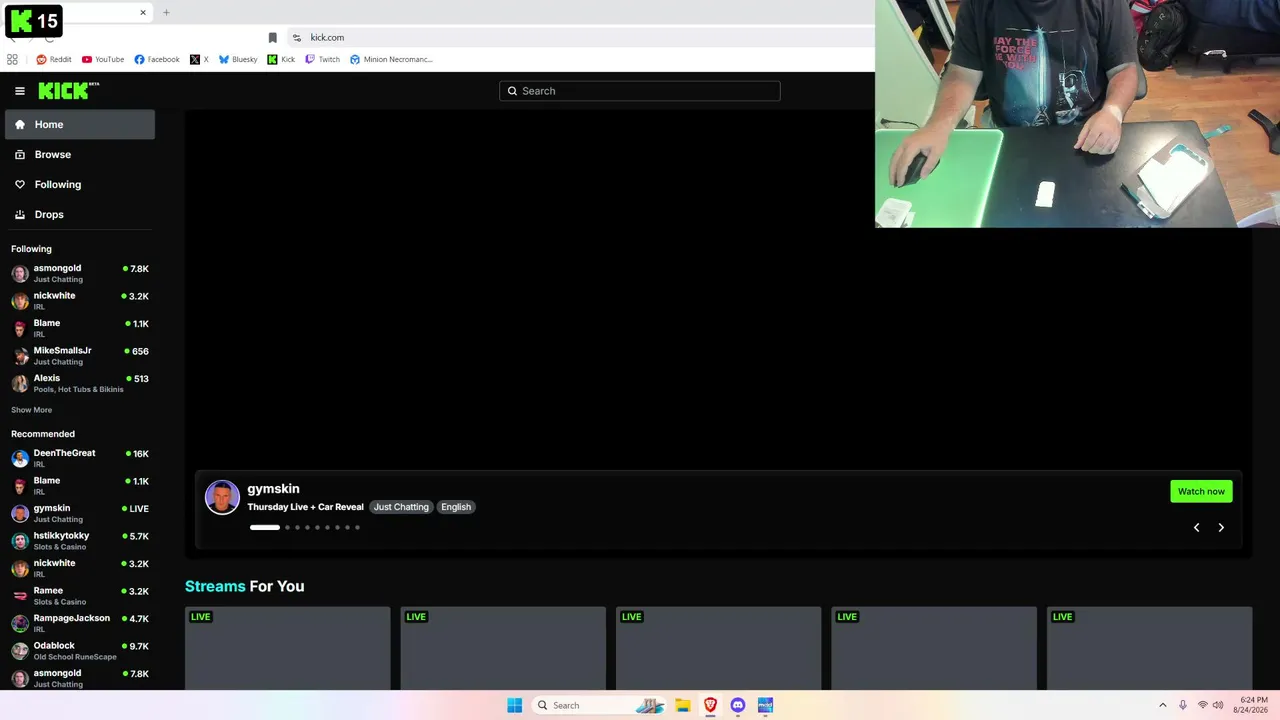Launch File Explorer from the taskbar
This screenshot has height=720, width=1280.
(x=682, y=705)
